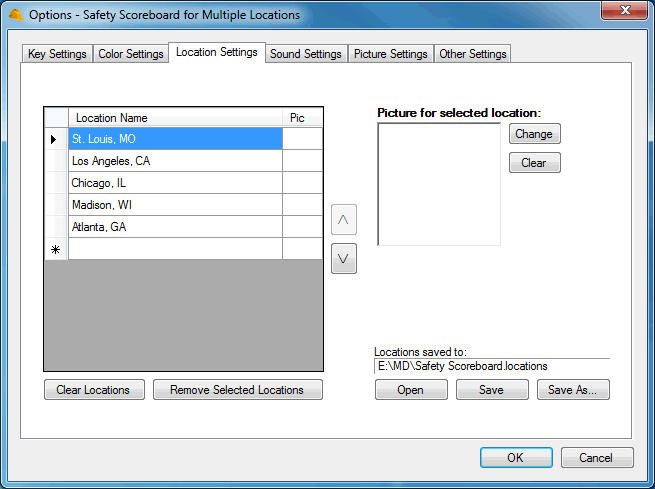The image size is (655, 489).
Task: Confirm the options with OK
Action: pos(516,457)
